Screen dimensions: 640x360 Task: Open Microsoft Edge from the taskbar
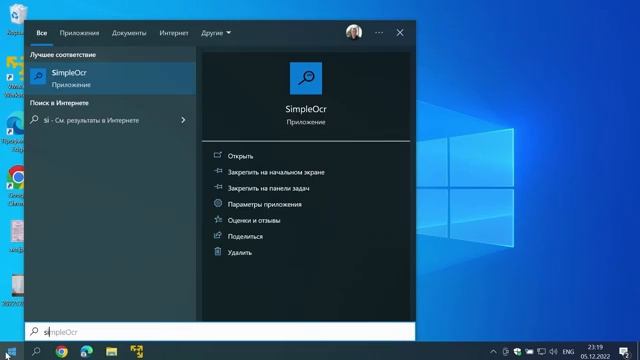point(87,351)
